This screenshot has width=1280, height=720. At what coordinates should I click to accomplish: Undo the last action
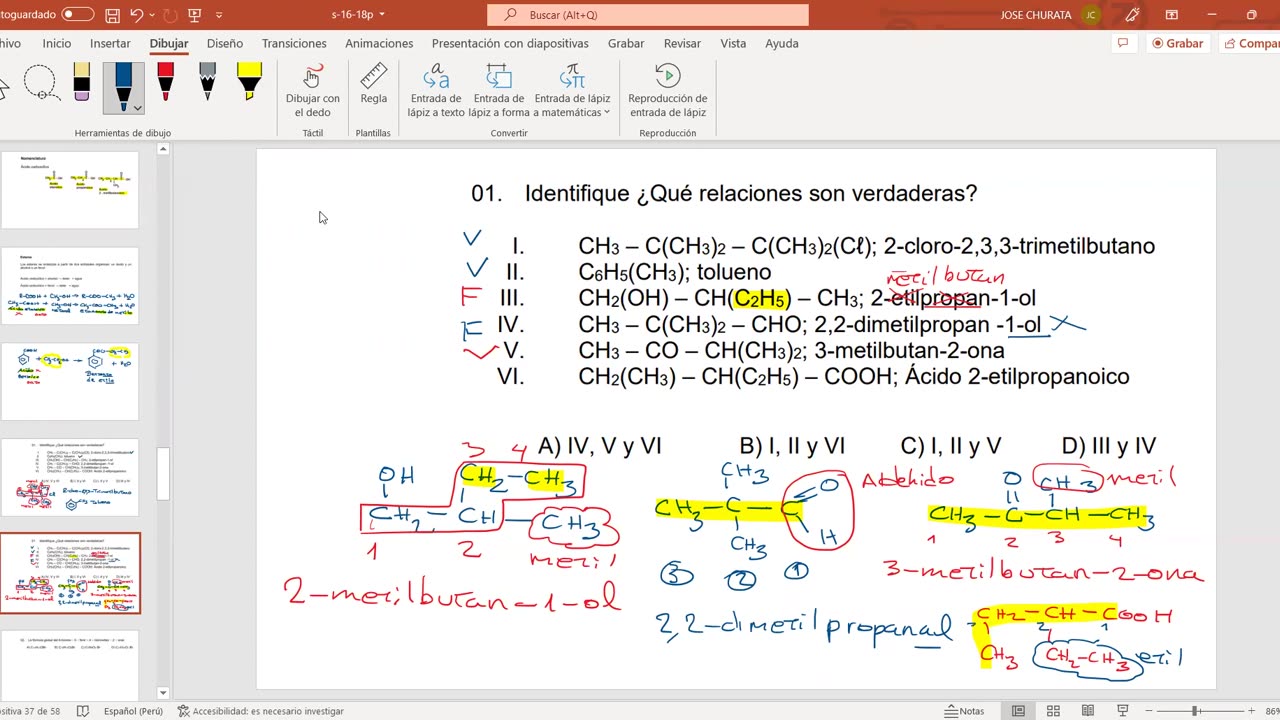137,15
